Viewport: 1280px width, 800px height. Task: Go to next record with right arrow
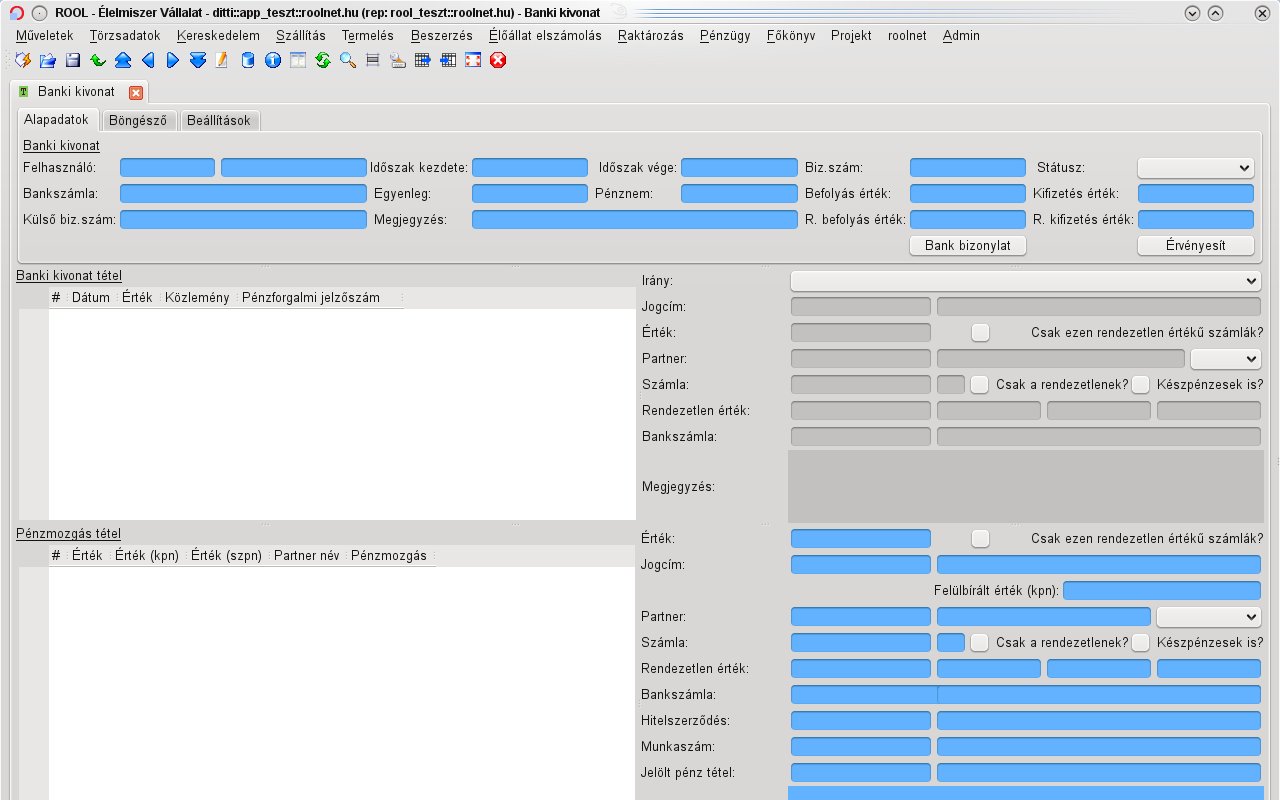tap(173, 61)
